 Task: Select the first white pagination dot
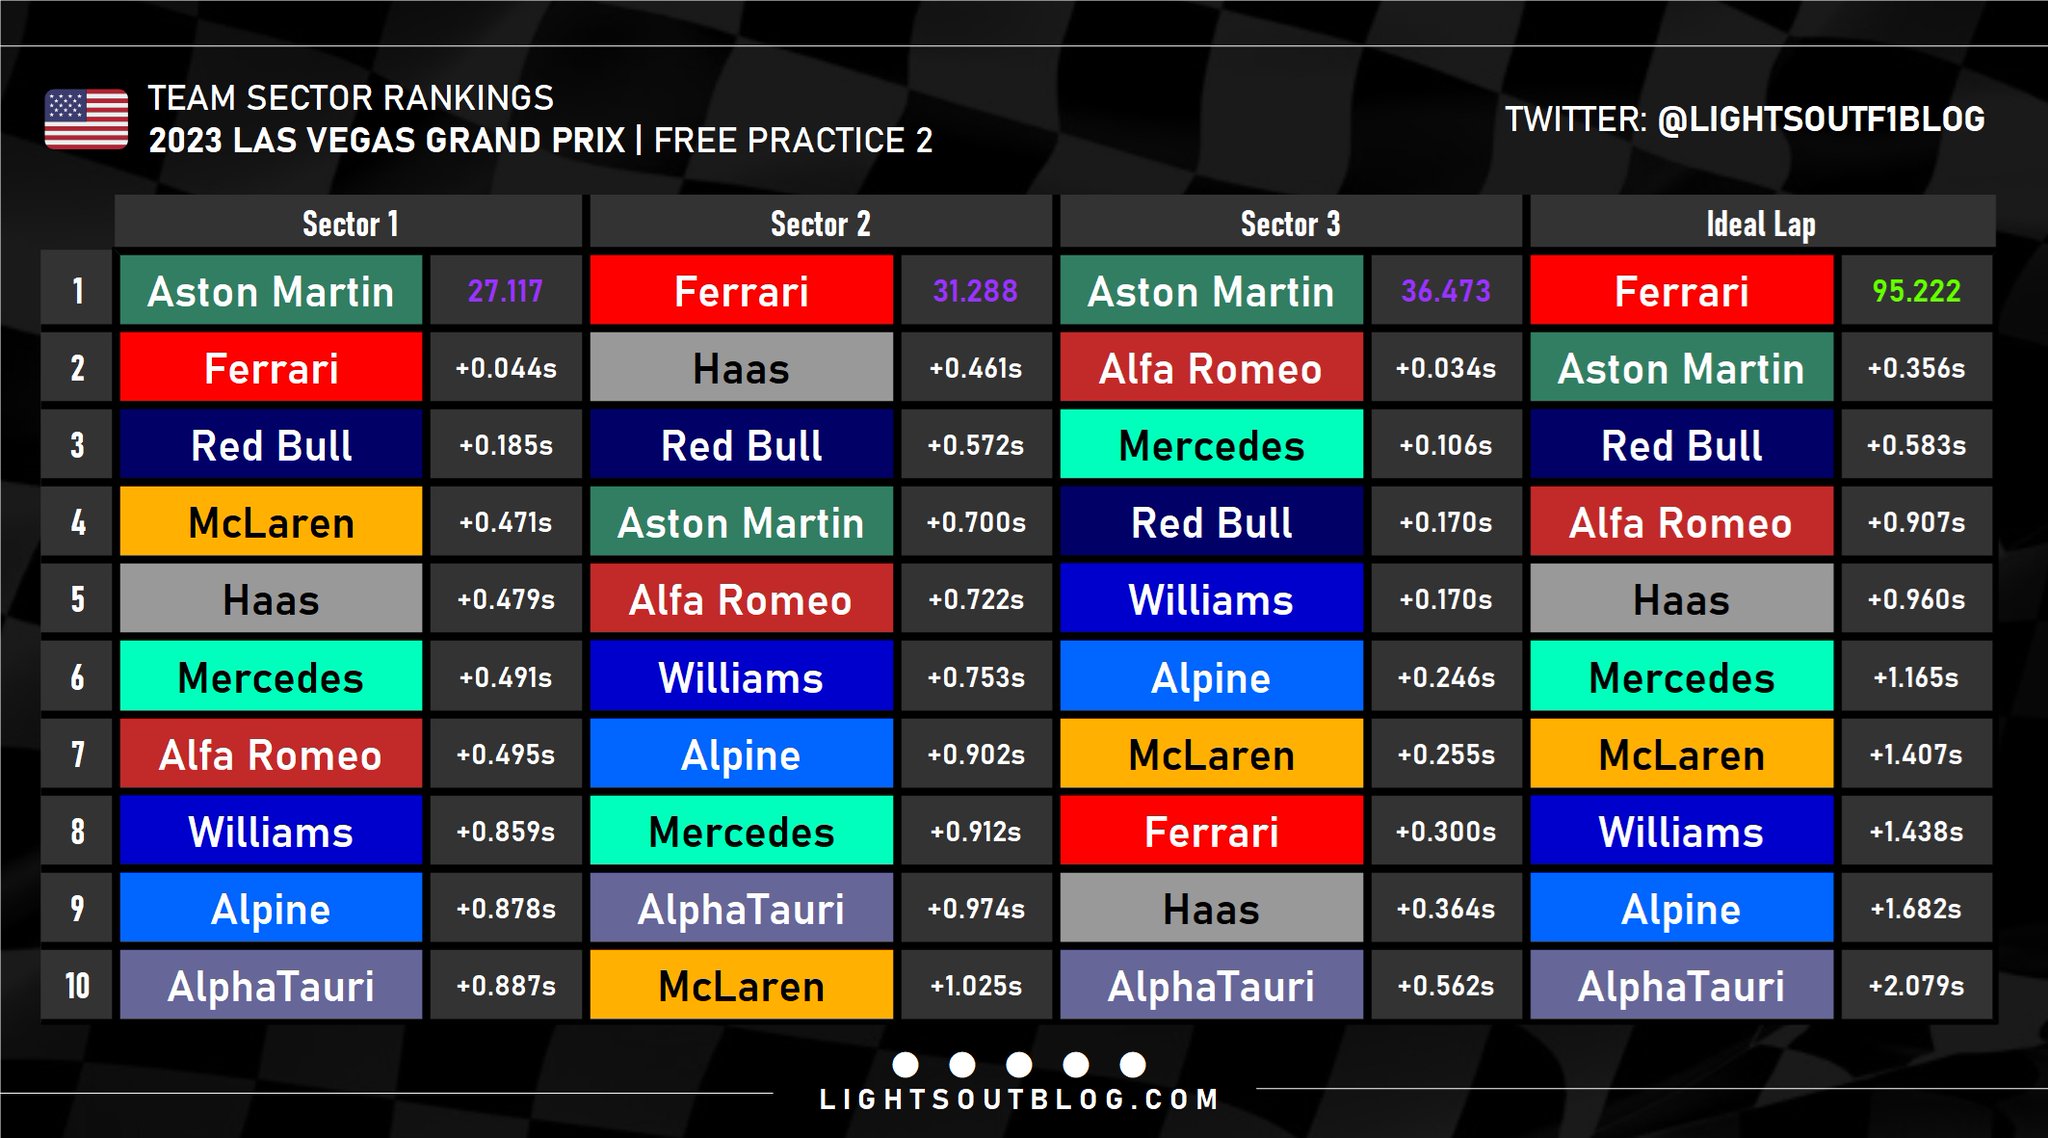(x=905, y=1064)
